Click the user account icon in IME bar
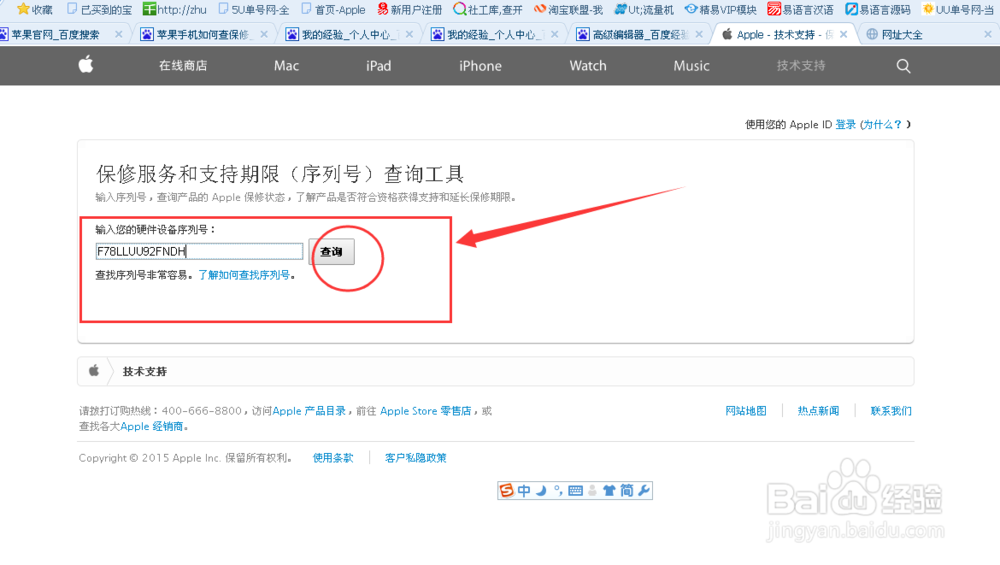The image size is (1000, 565). pyautogui.click(x=592, y=490)
